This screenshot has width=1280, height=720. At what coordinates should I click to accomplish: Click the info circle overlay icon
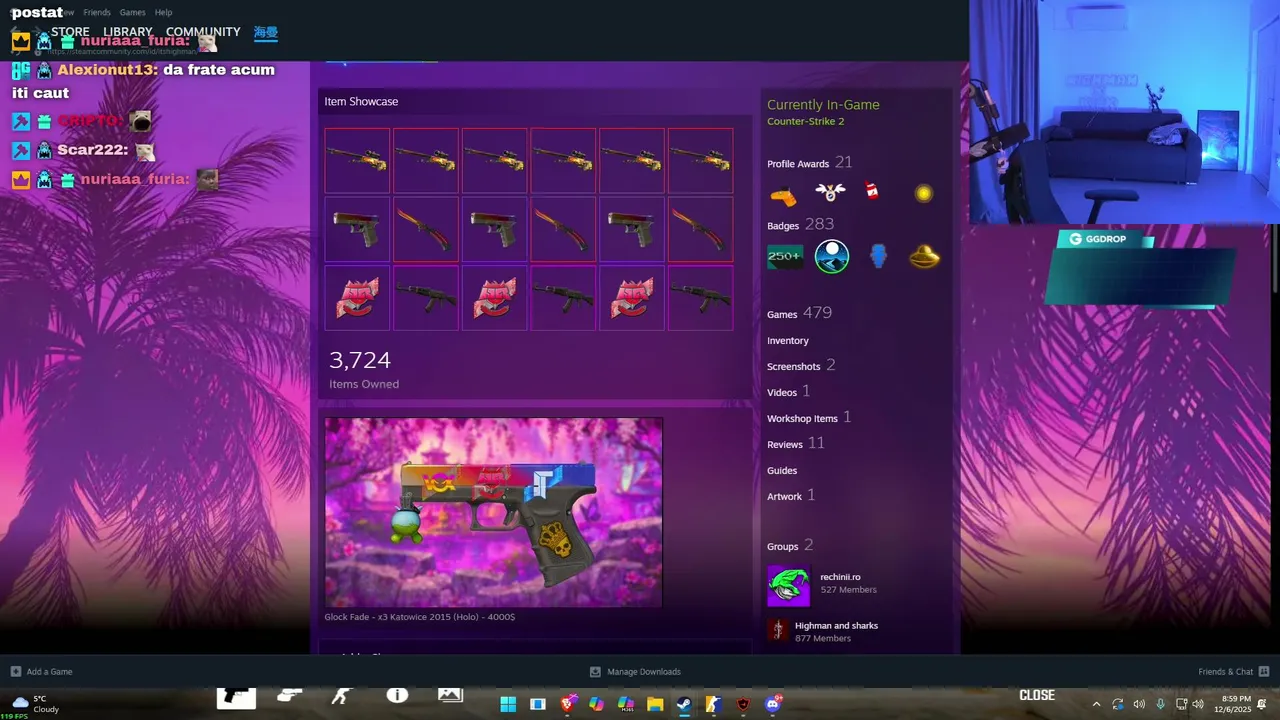pyautogui.click(x=397, y=695)
